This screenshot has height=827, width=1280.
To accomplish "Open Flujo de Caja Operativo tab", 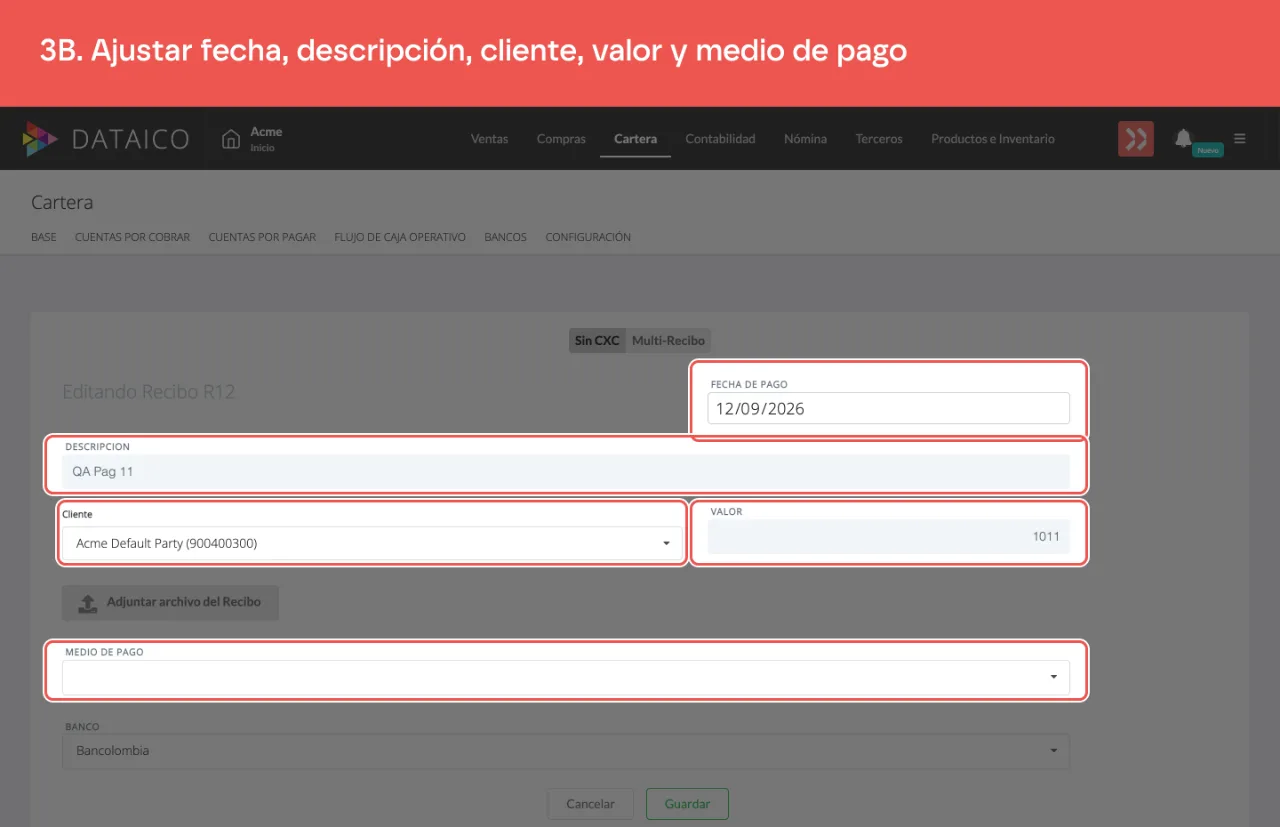I will click(400, 237).
